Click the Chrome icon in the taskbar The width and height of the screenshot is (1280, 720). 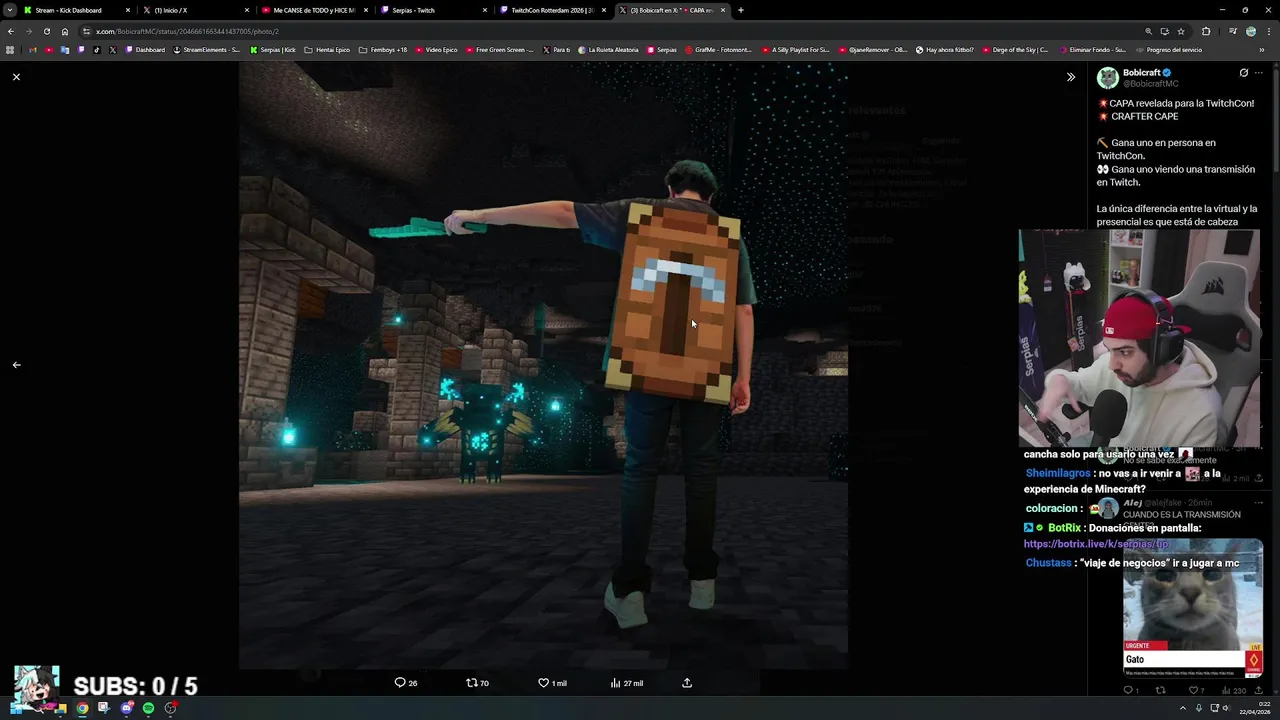[82, 708]
